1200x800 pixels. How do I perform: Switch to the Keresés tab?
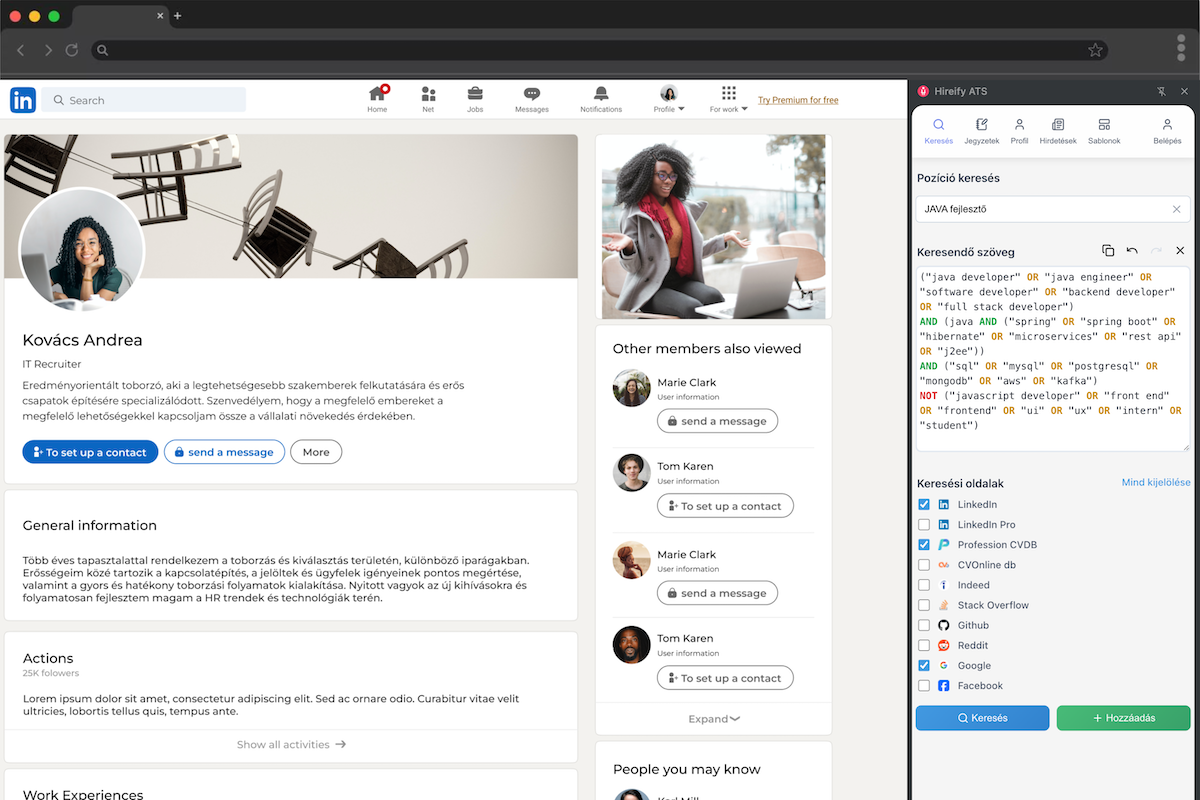point(938,130)
